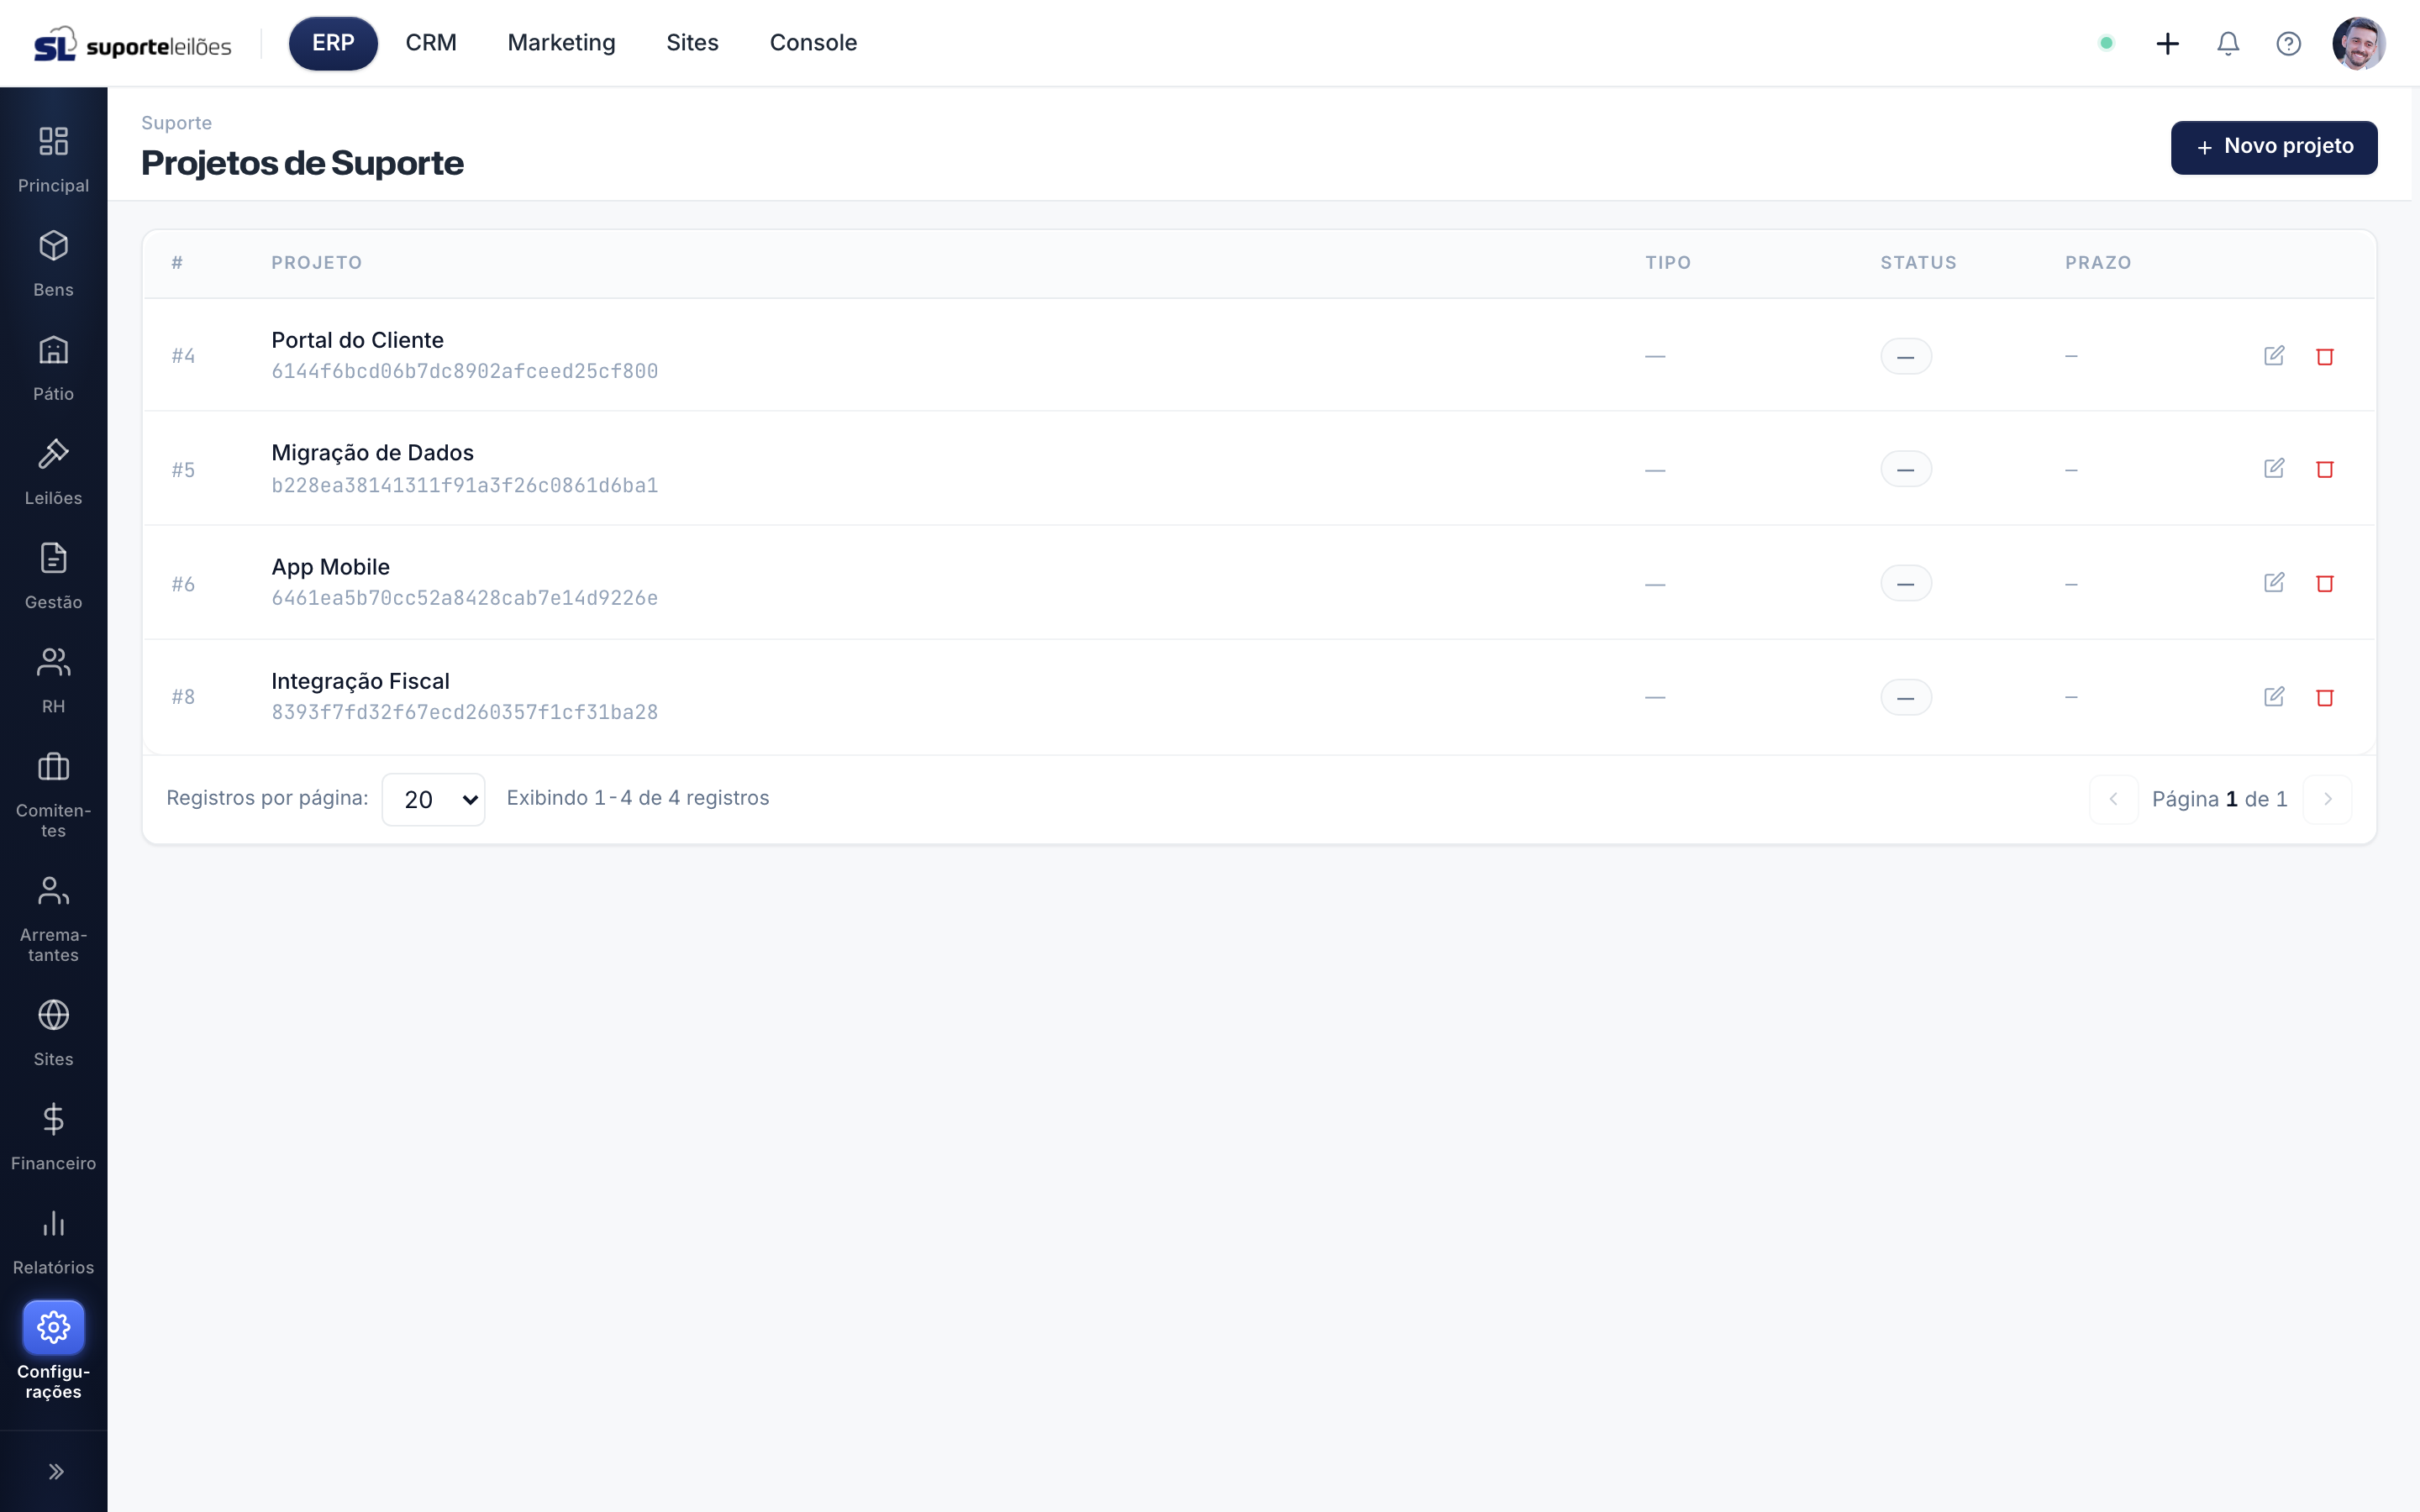The image size is (2420, 1512).
Task: Open Sites globe icon in sidebar
Action: click(x=53, y=1015)
